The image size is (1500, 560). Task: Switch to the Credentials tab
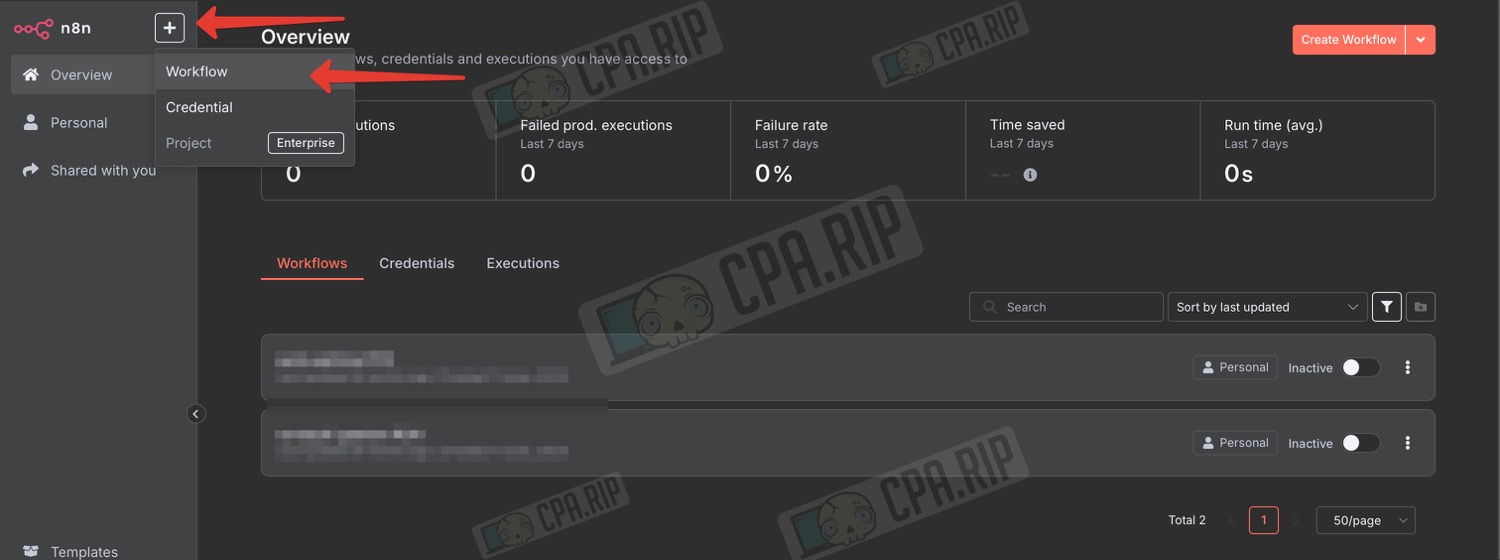417,263
